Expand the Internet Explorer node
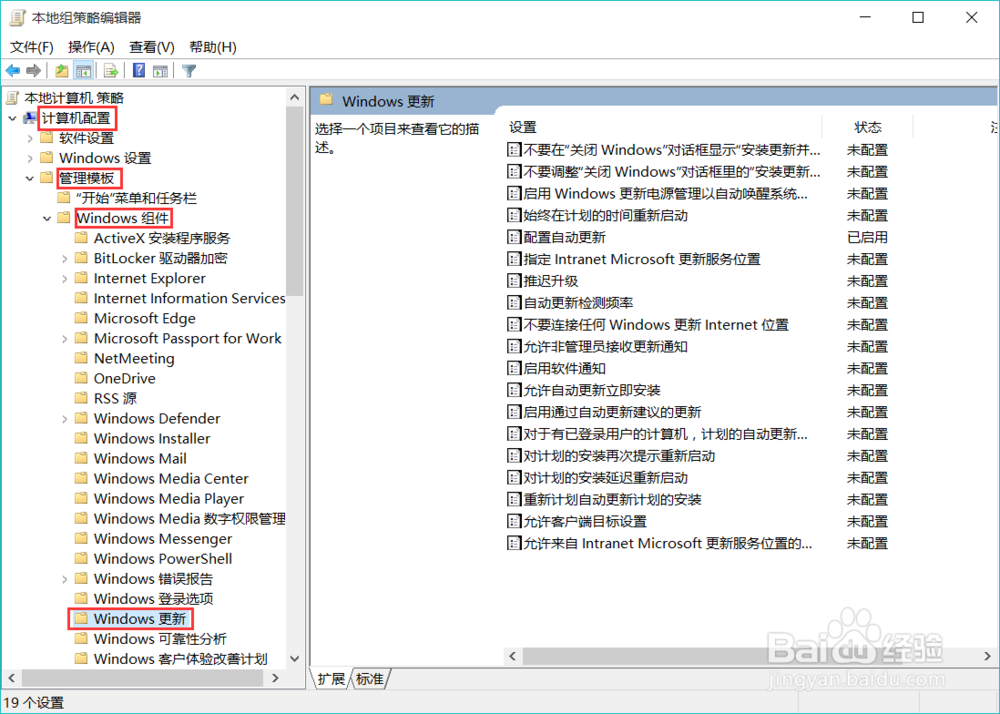The height and width of the screenshot is (714, 1000). tap(65, 278)
